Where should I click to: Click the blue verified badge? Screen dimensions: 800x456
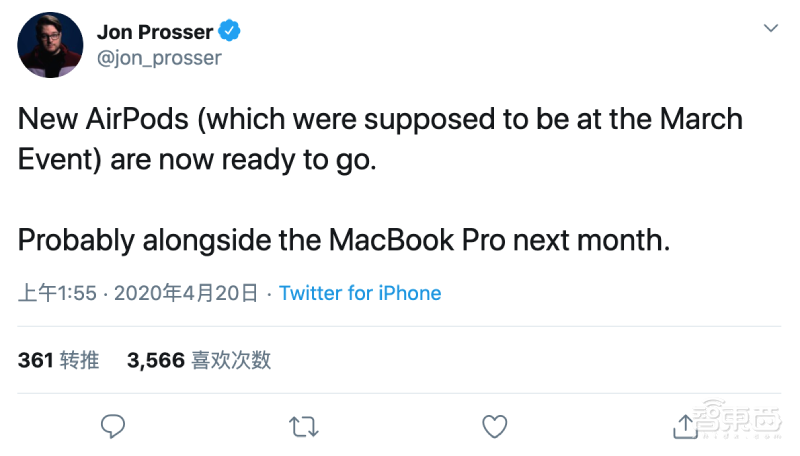point(230,32)
